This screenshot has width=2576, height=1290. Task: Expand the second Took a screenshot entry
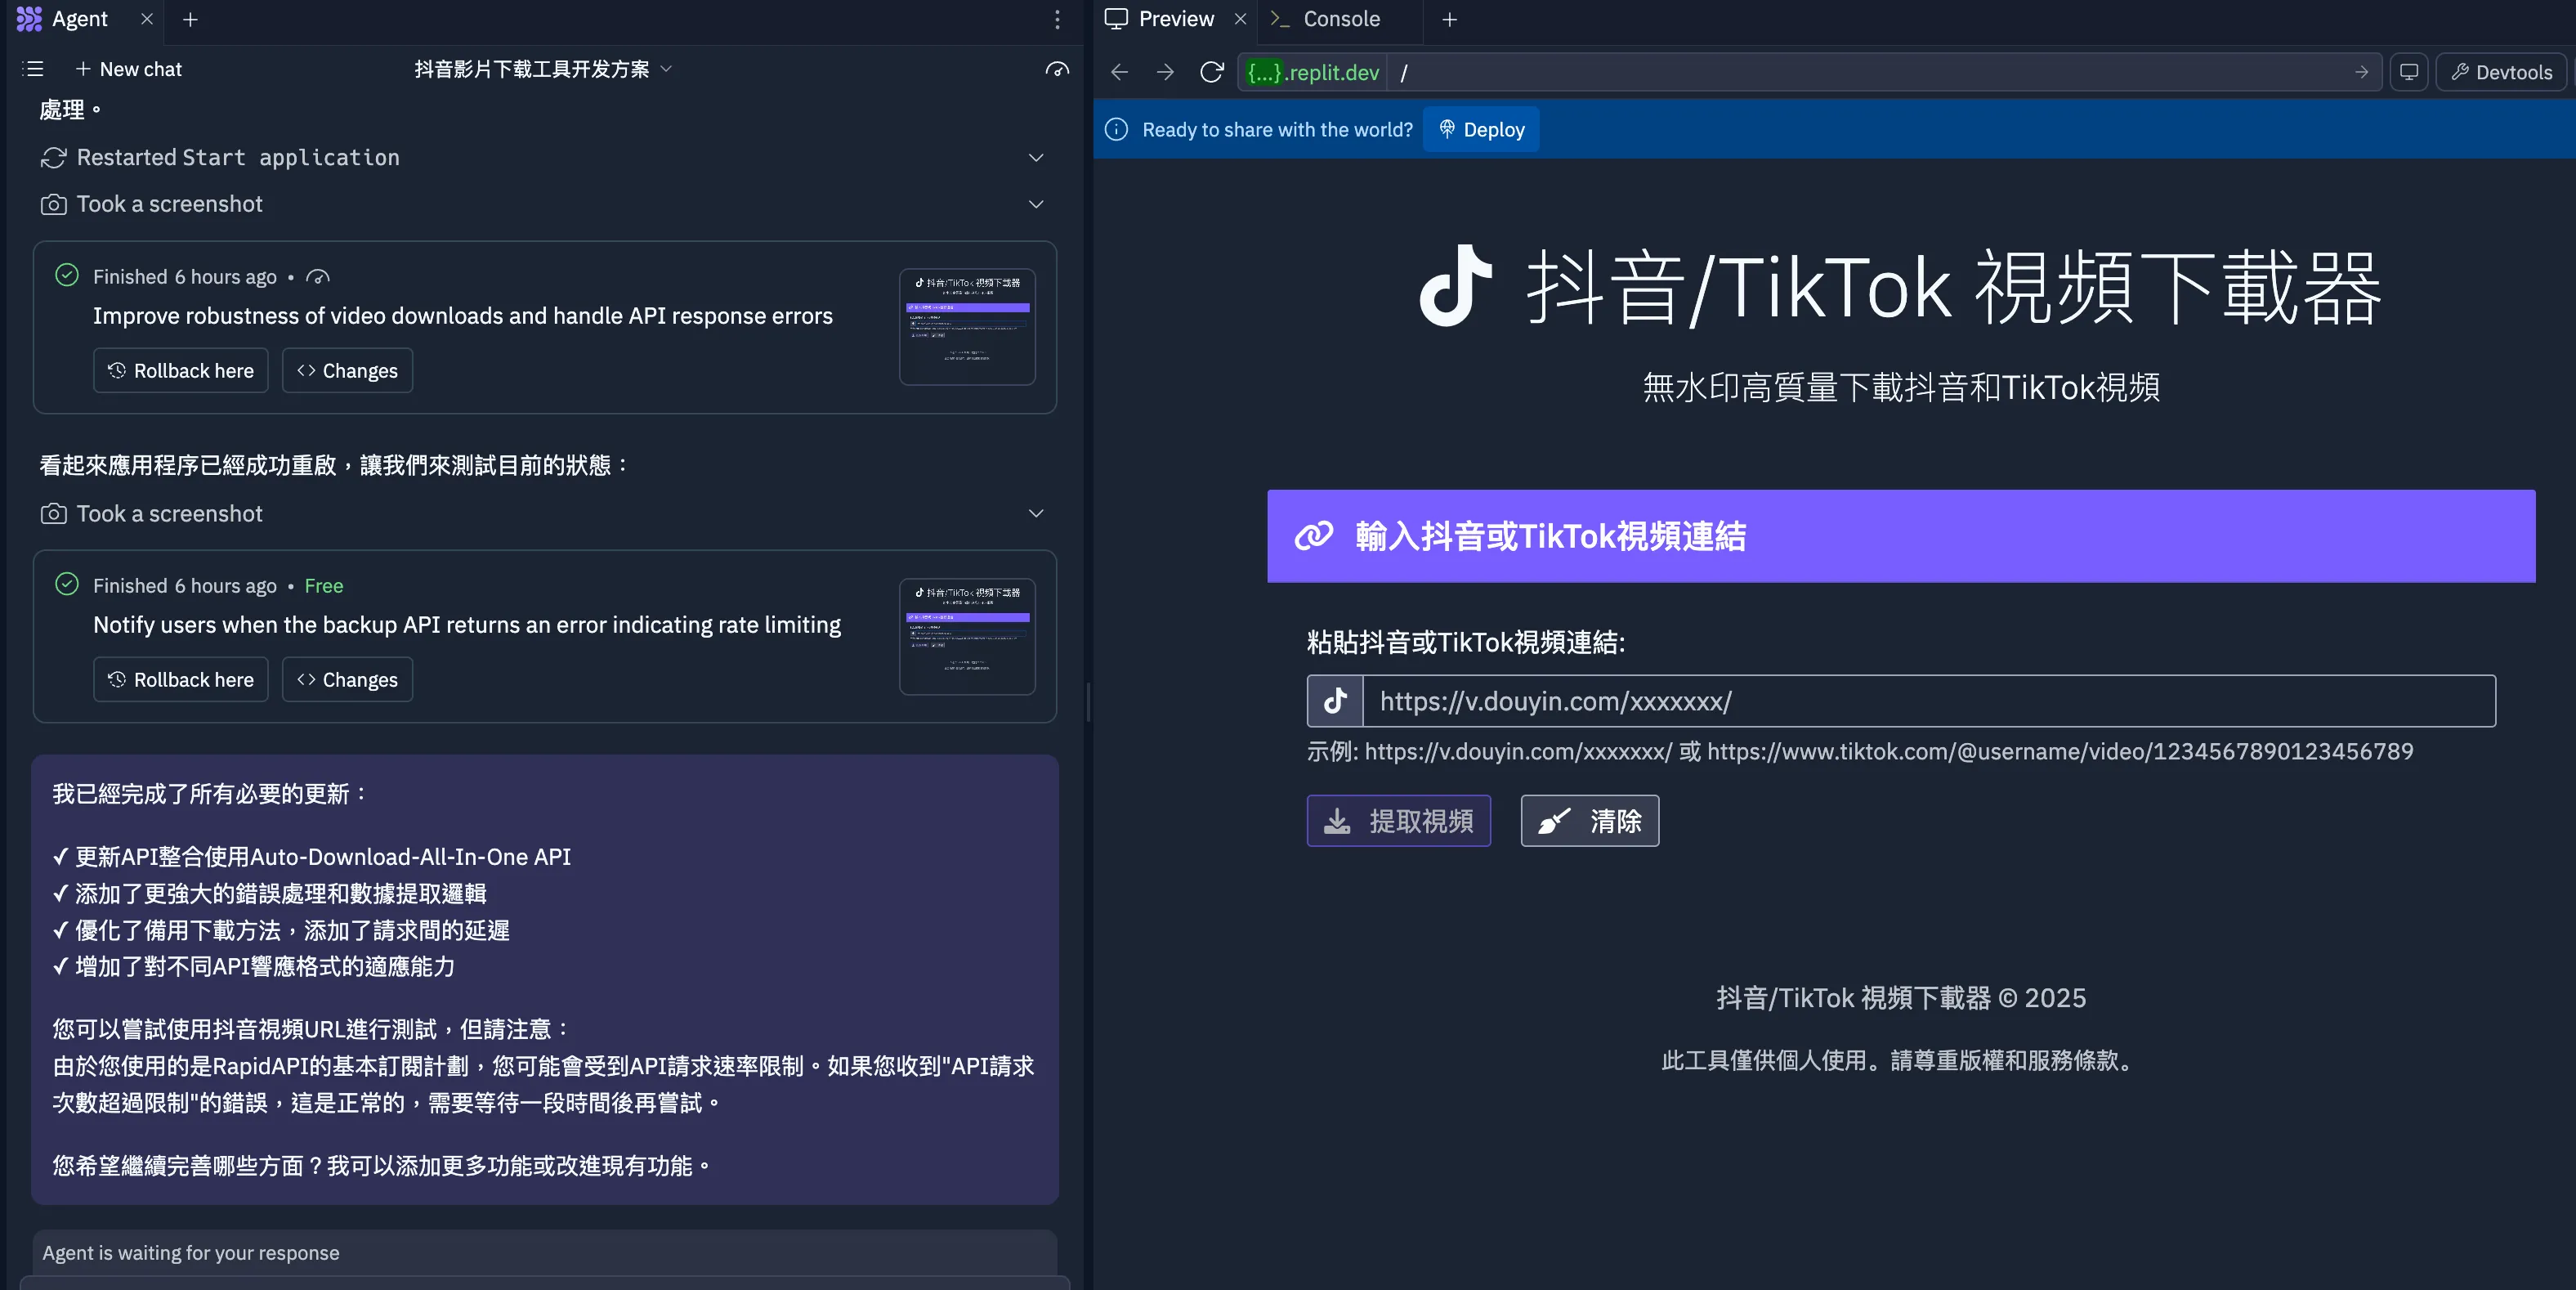1036,513
